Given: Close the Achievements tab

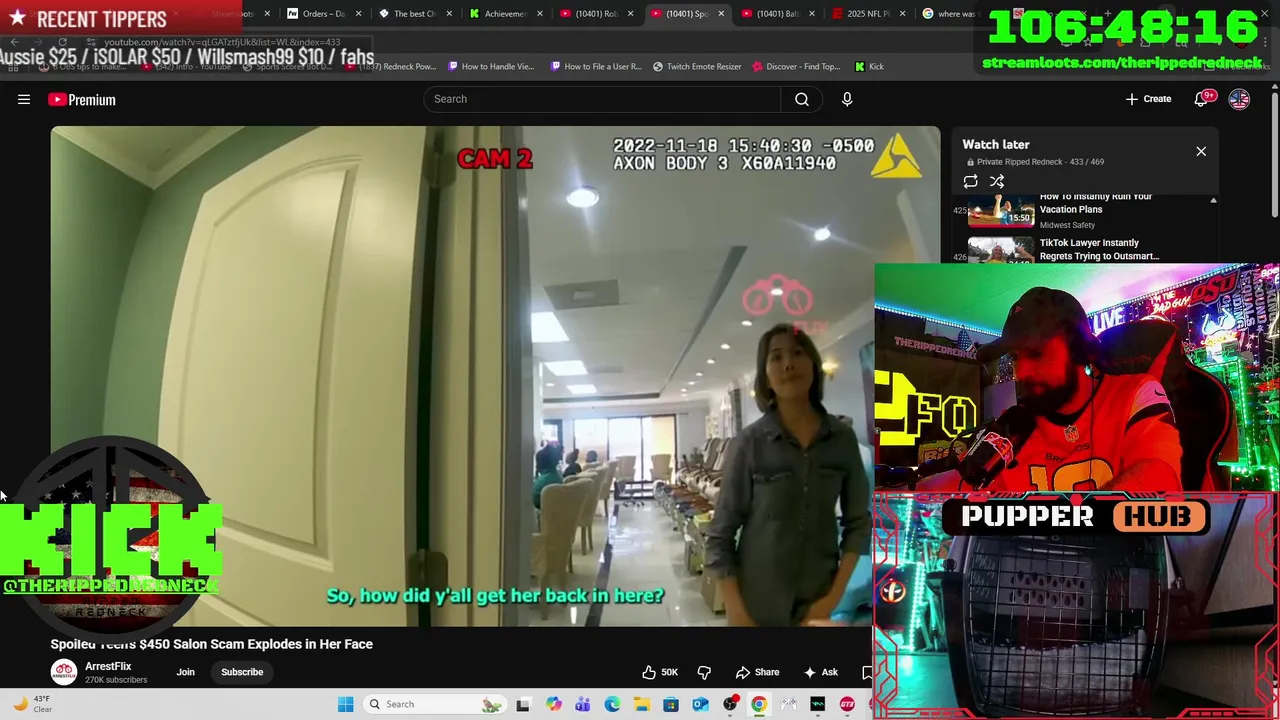Looking at the screenshot, I should (540, 14).
